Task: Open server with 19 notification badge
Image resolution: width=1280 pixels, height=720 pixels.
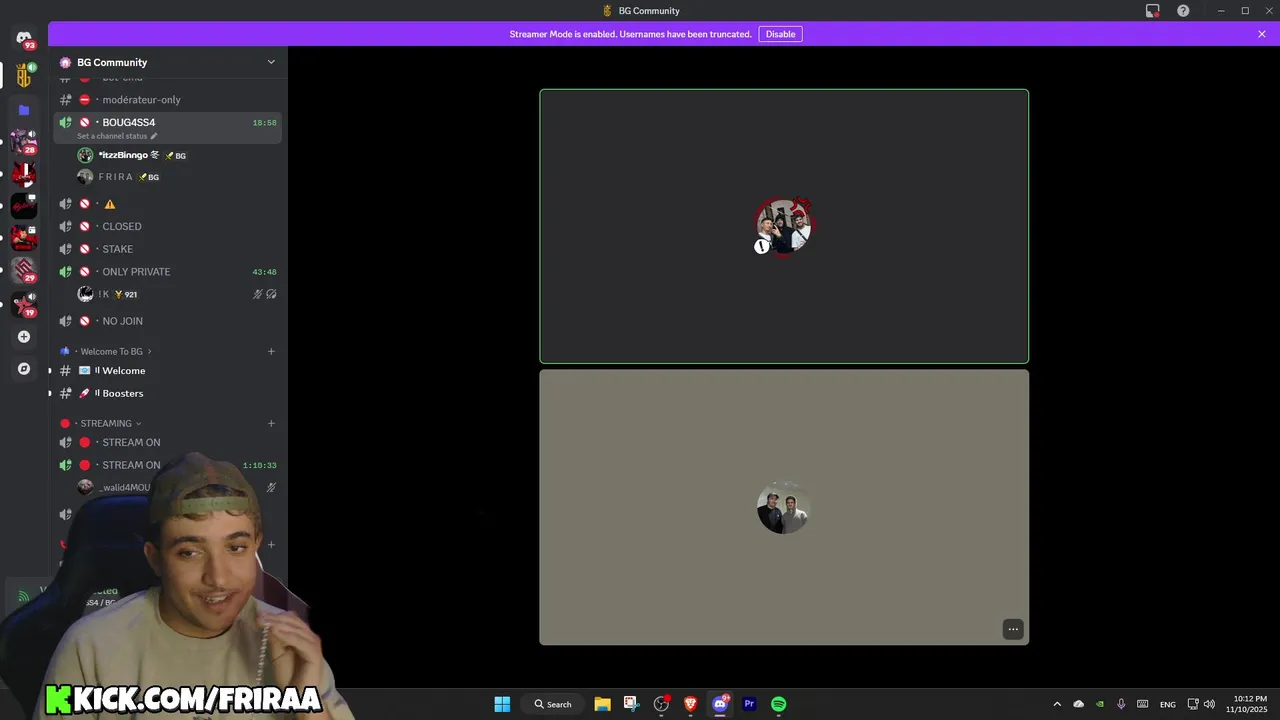Action: (x=24, y=304)
